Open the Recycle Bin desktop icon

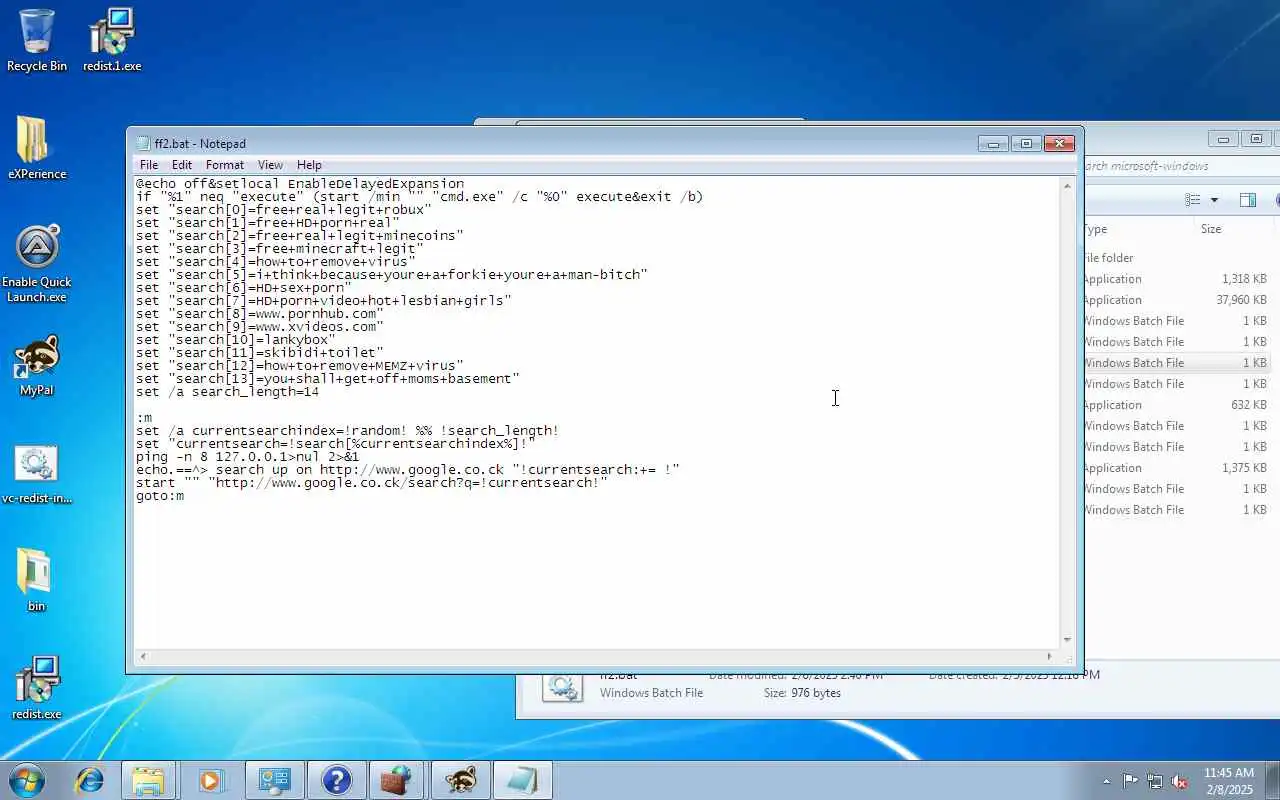point(37,40)
